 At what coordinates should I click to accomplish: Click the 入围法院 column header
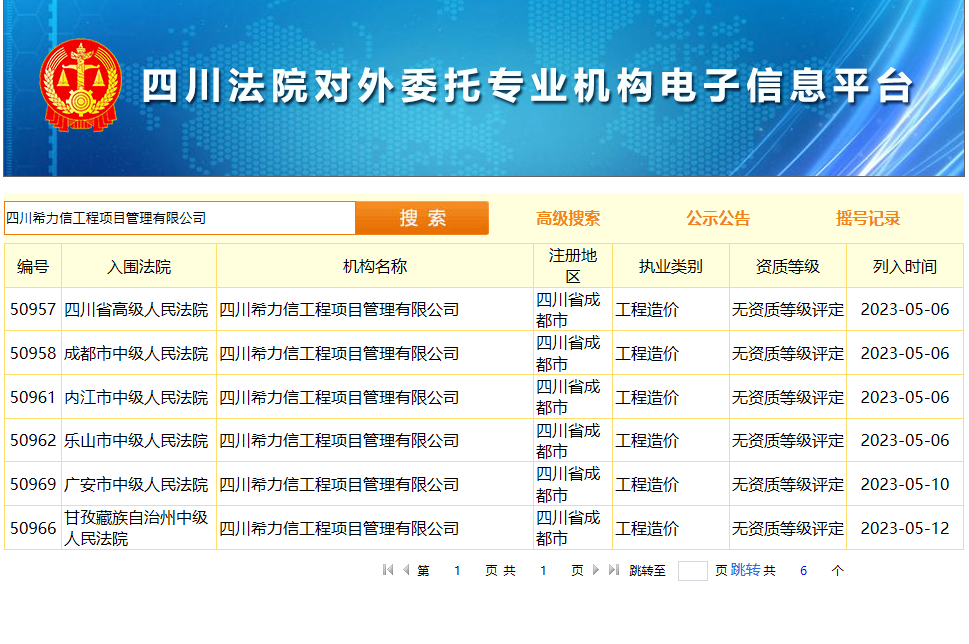[139, 266]
